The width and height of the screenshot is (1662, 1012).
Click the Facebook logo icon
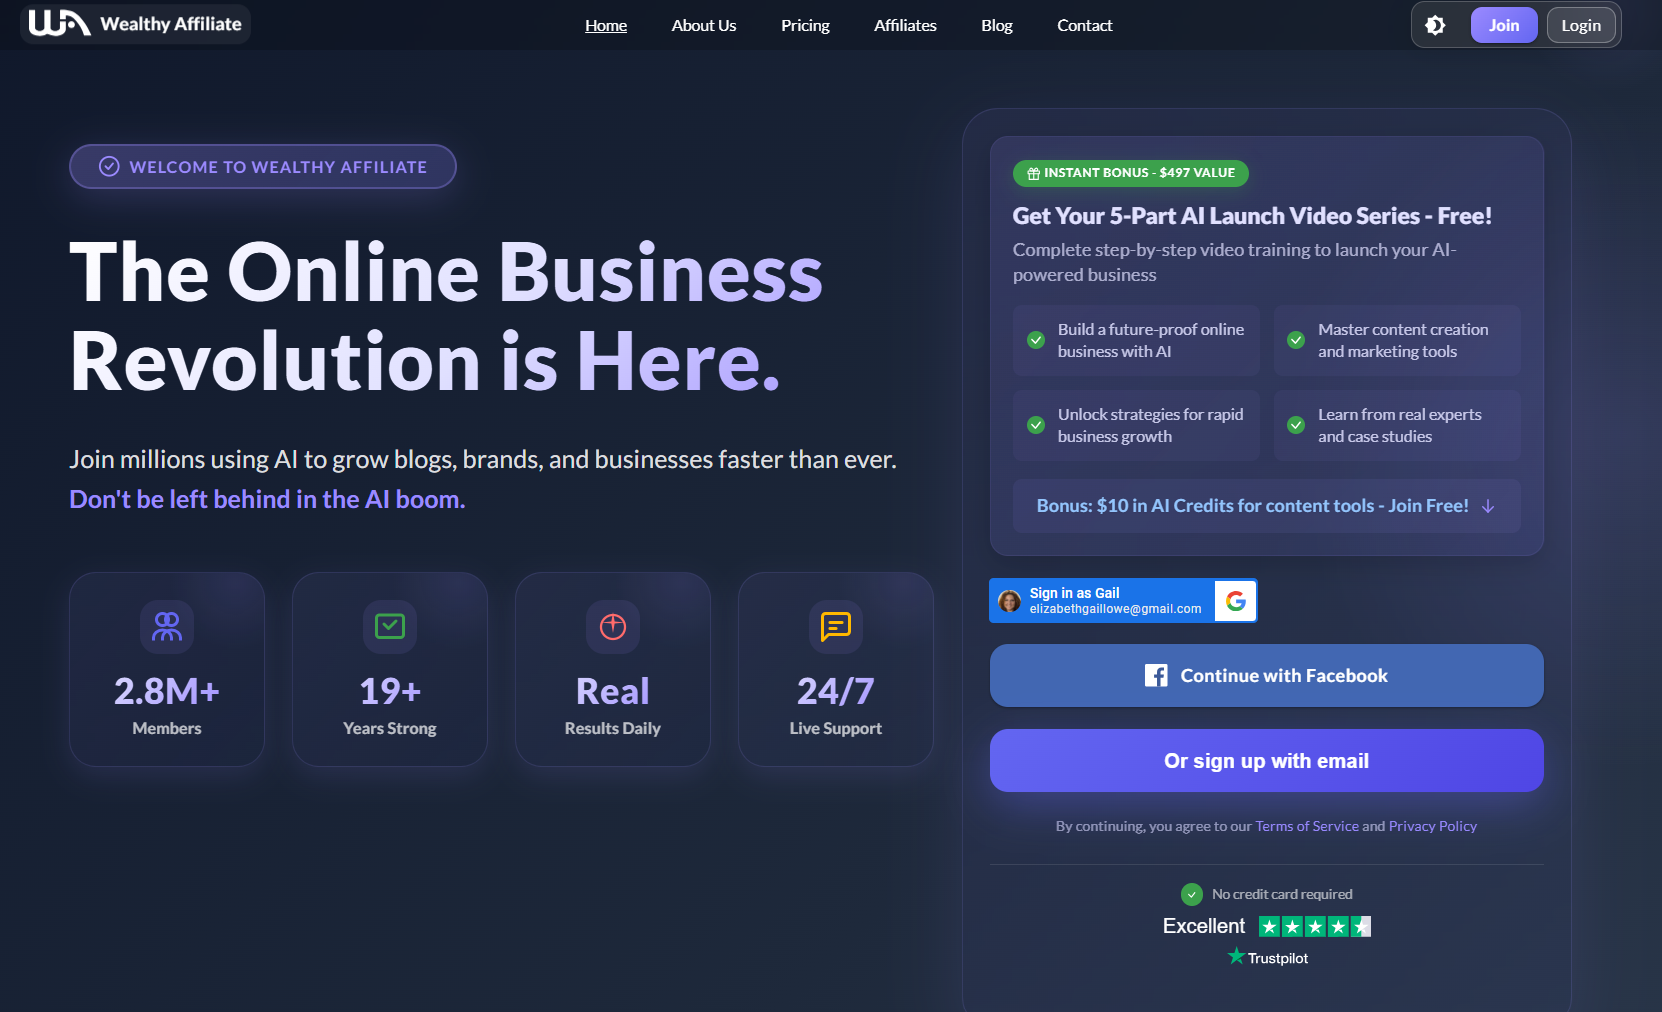[1156, 676]
